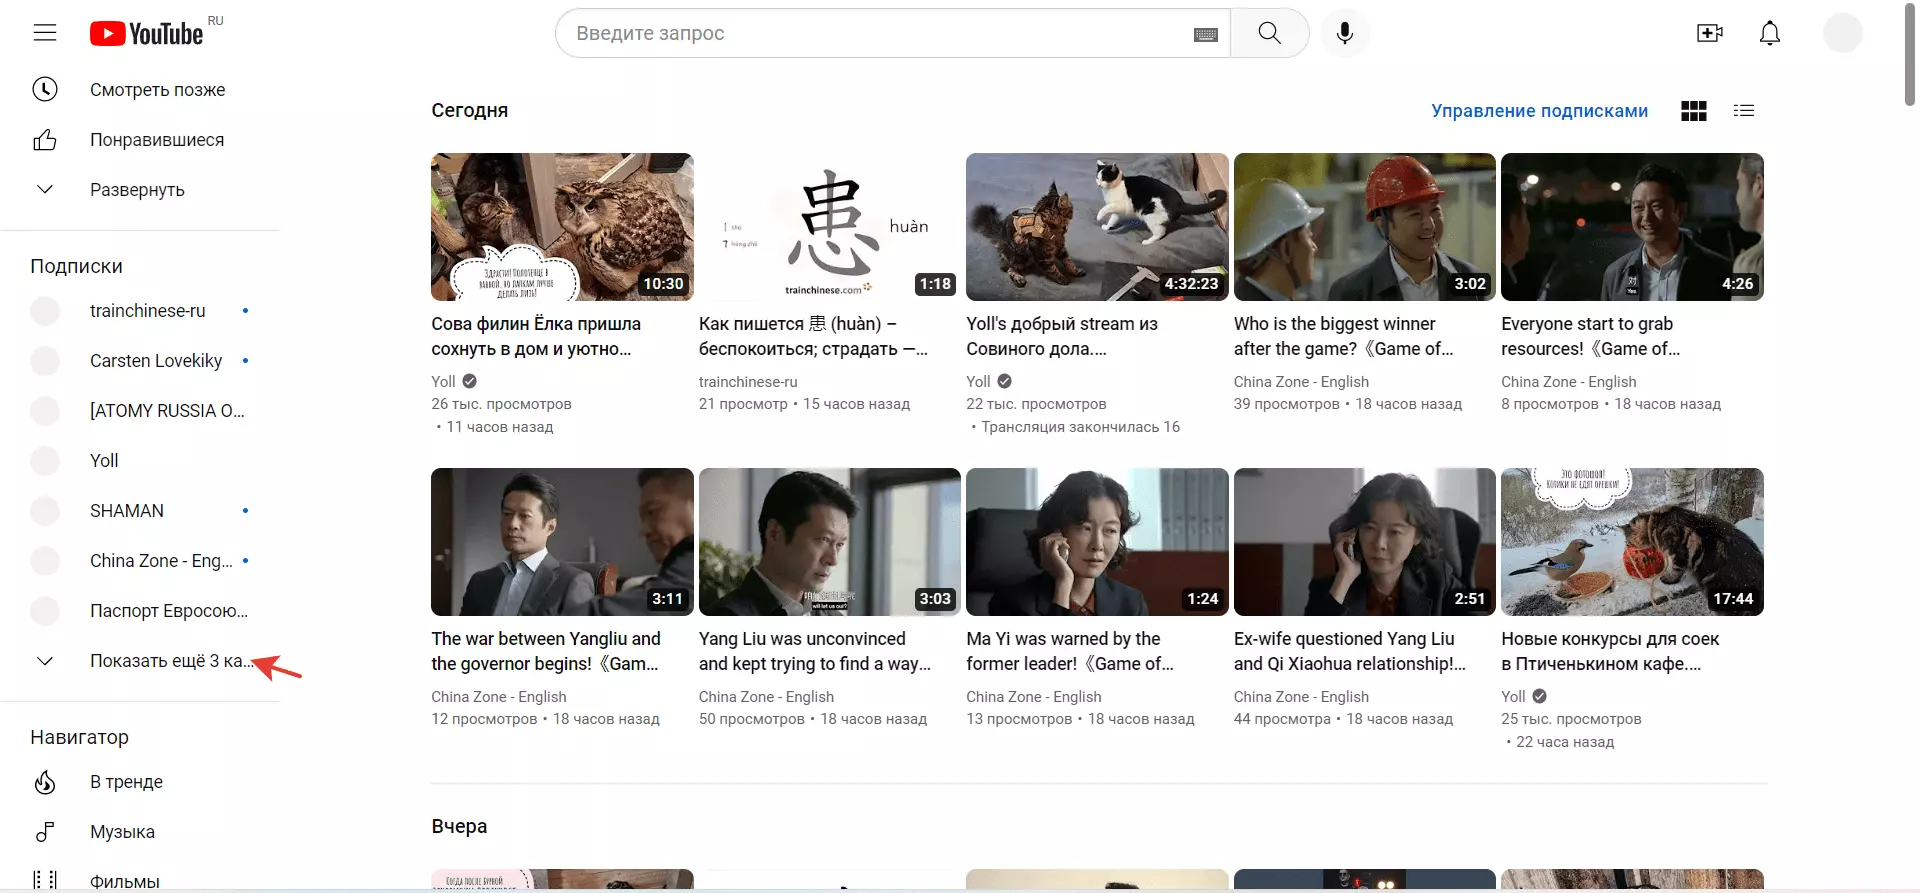This screenshot has height=893, width=1920.
Task: Open the create video icon
Action: [x=1710, y=33]
